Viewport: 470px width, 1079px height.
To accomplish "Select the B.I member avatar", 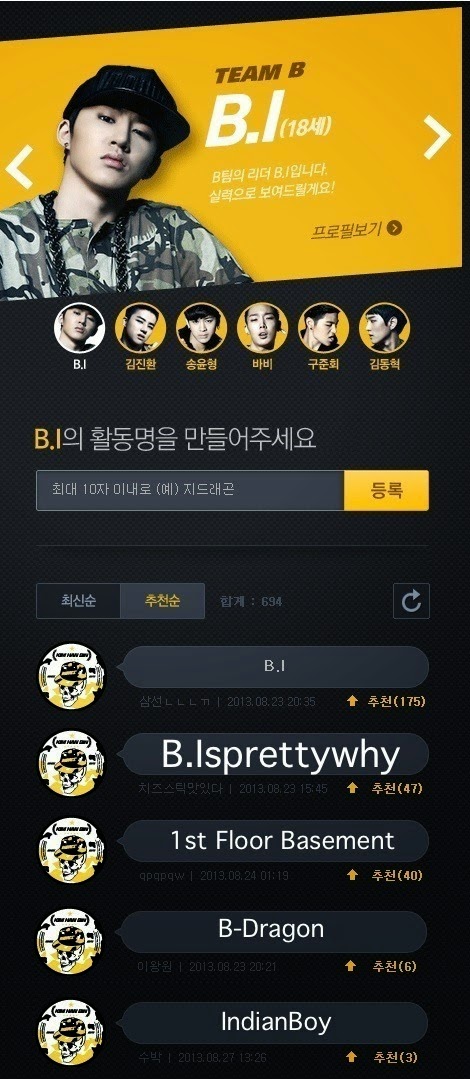I will click(79, 328).
